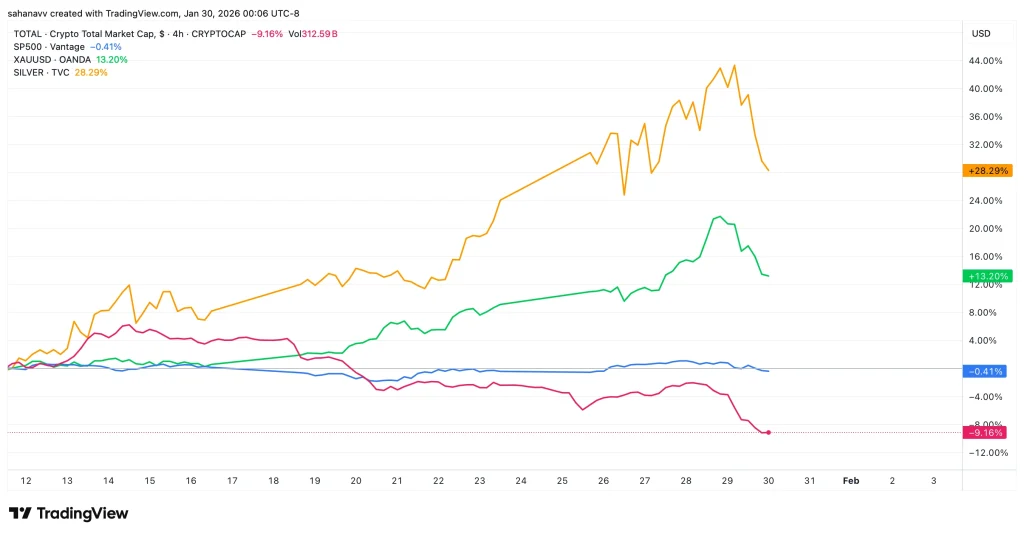Image resolution: width=1024 pixels, height=536 pixels.
Task: Click the silver line peak near 29th
Action: coord(735,65)
